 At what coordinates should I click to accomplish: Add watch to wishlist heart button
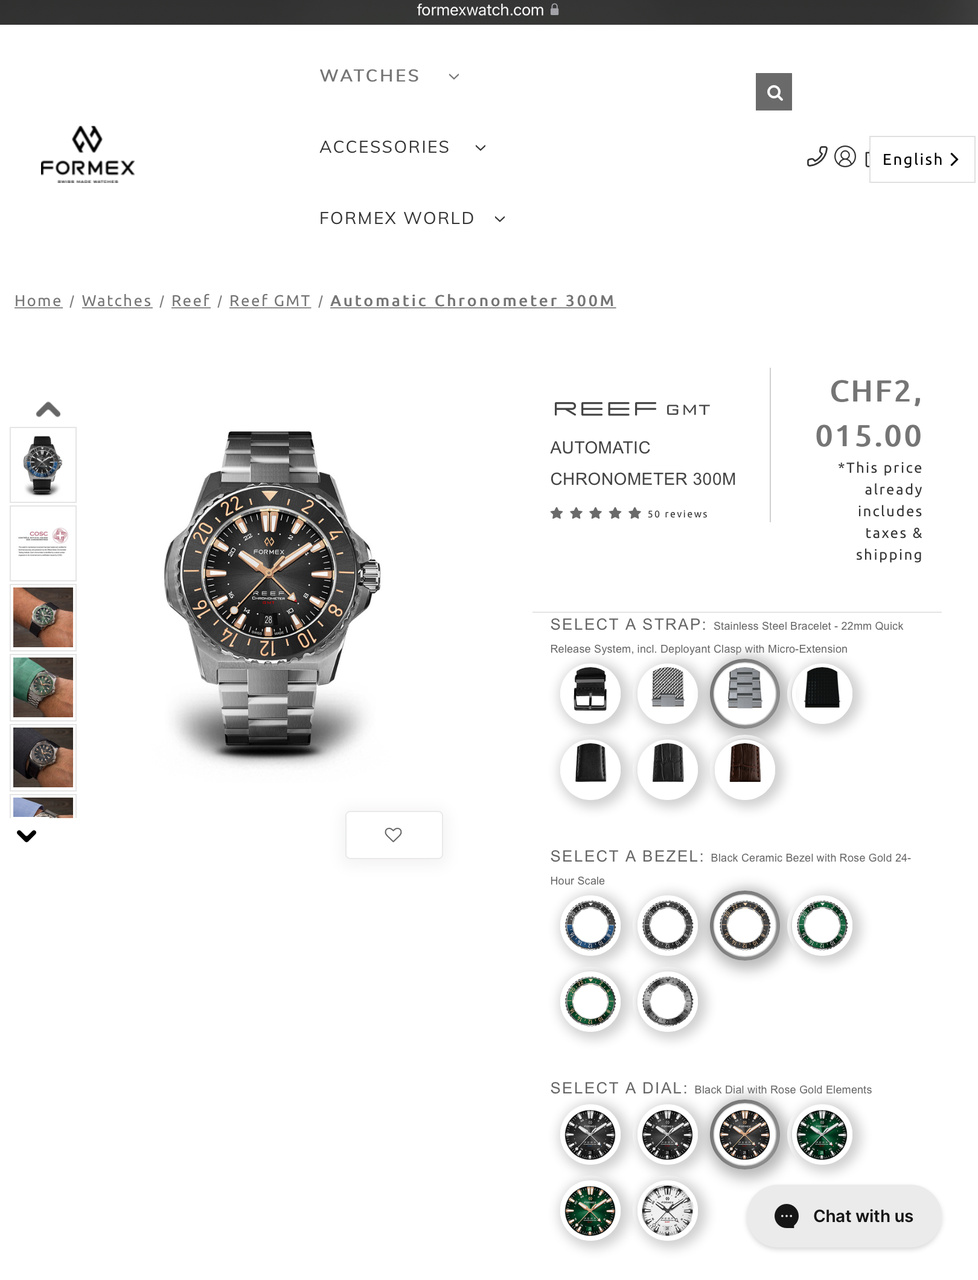(394, 835)
